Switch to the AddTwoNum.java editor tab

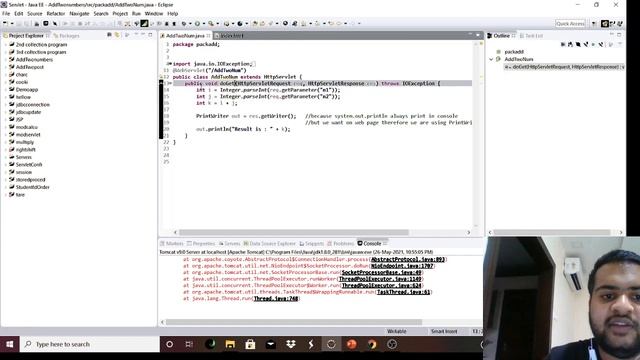(x=185, y=36)
